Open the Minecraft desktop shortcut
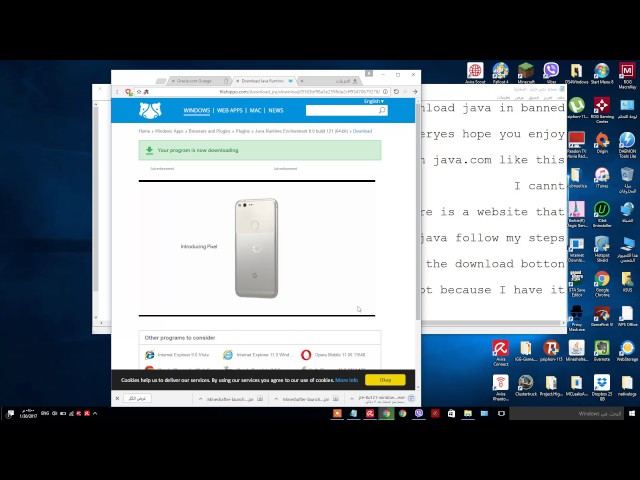 coord(526,73)
